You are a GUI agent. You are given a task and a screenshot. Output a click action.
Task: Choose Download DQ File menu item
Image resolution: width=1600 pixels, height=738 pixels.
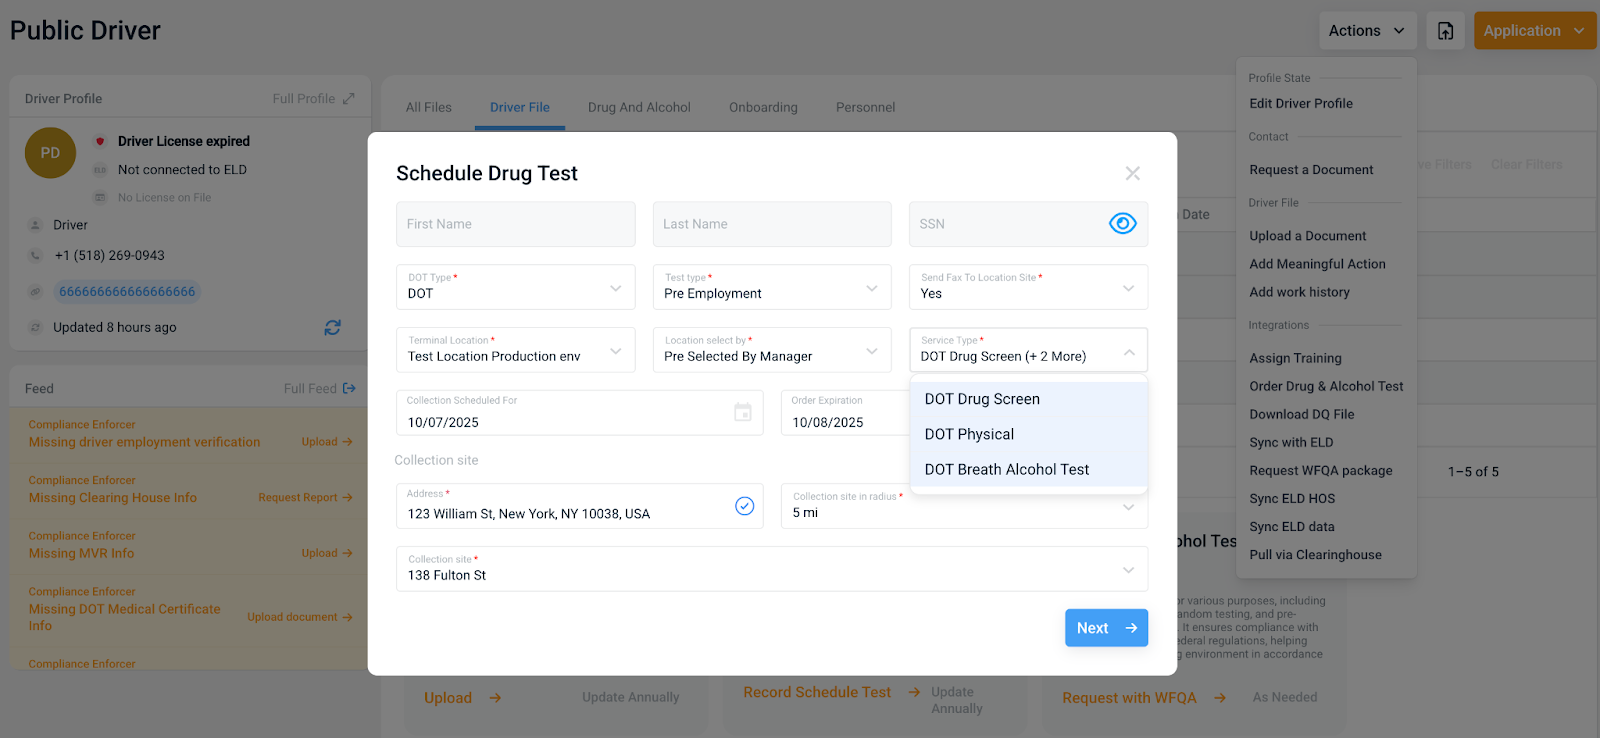pyautogui.click(x=1301, y=414)
